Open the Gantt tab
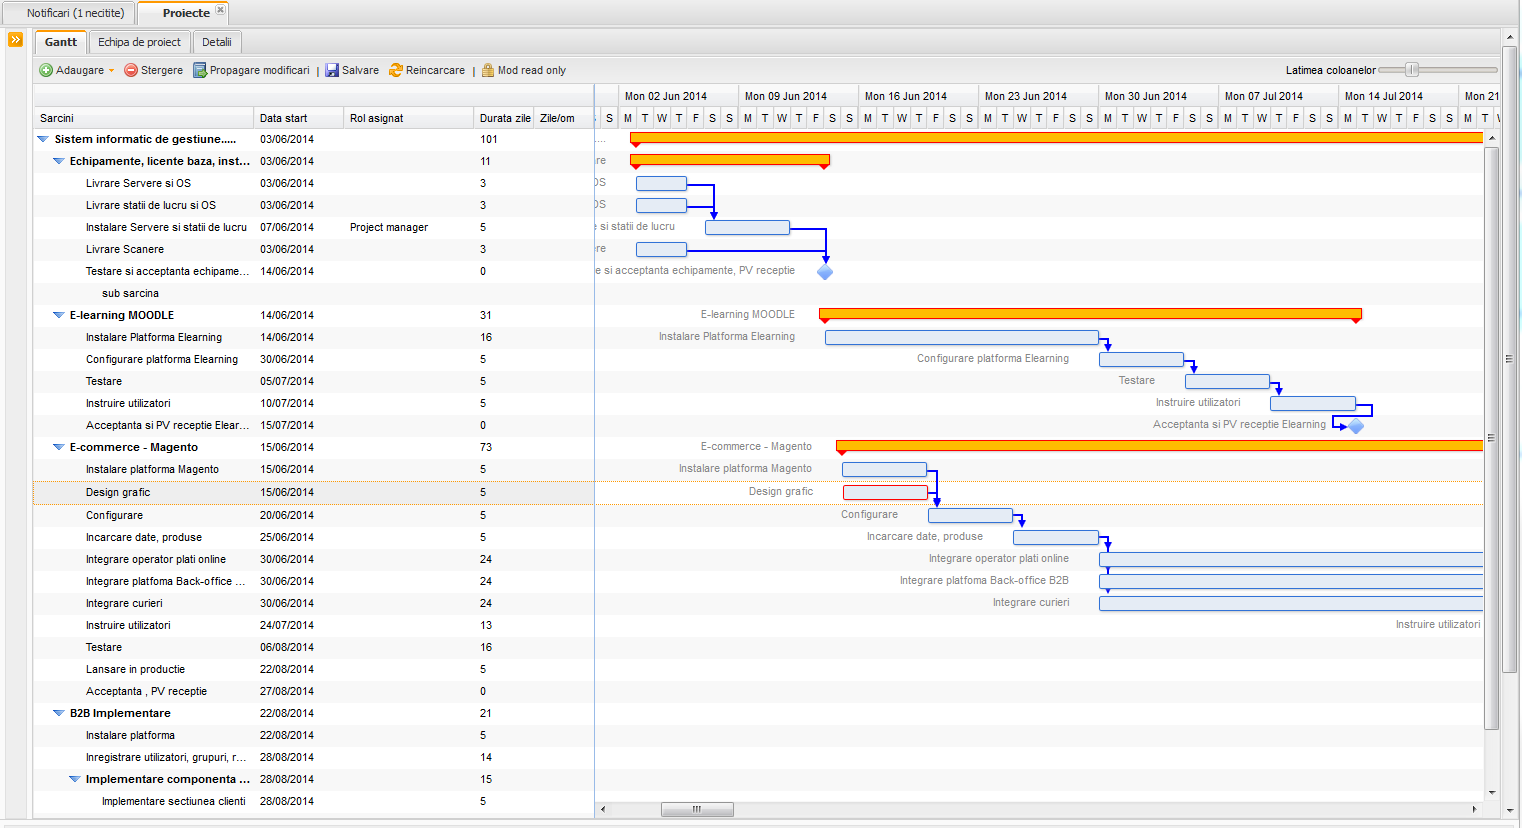The width and height of the screenshot is (1522, 828). coord(61,42)
